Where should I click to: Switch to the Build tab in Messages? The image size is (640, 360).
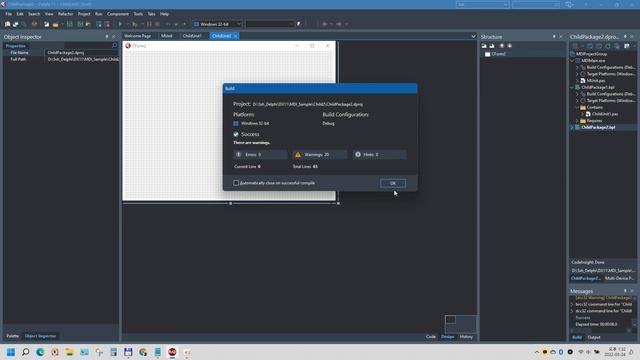click(577, 337)
